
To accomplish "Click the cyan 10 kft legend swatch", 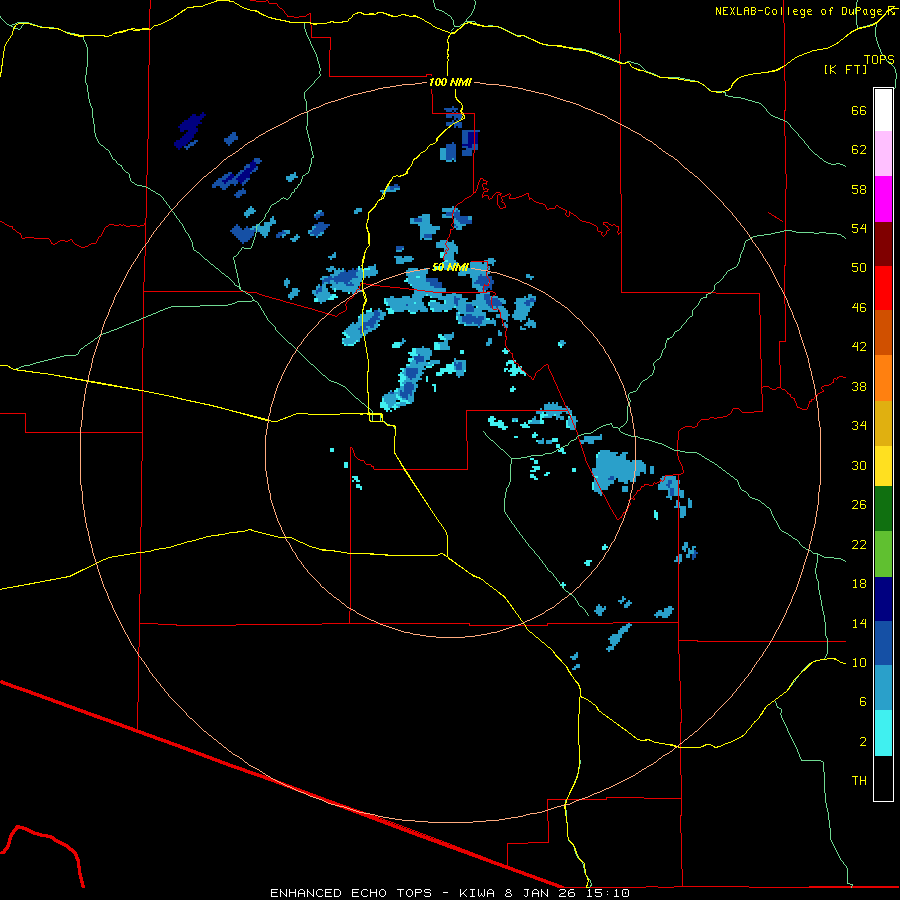I will (883, 733).
